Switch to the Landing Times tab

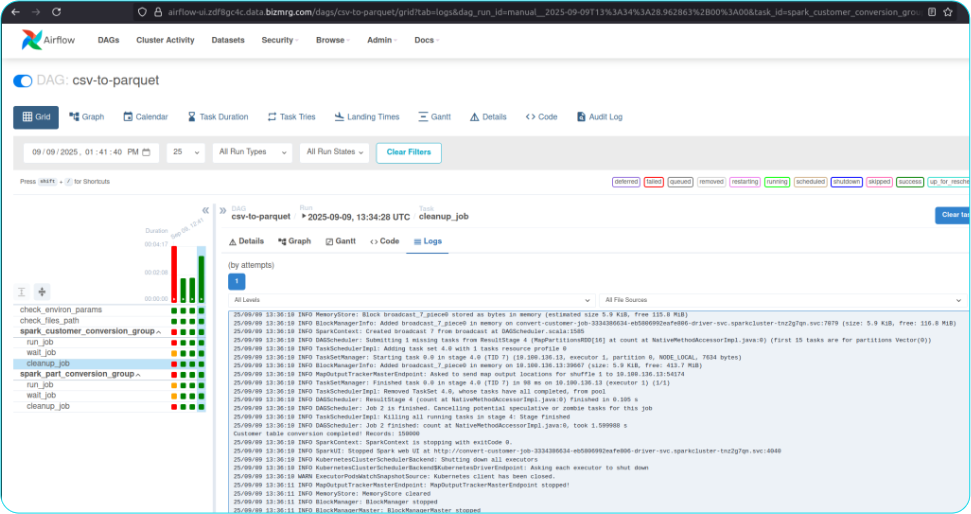367,117
